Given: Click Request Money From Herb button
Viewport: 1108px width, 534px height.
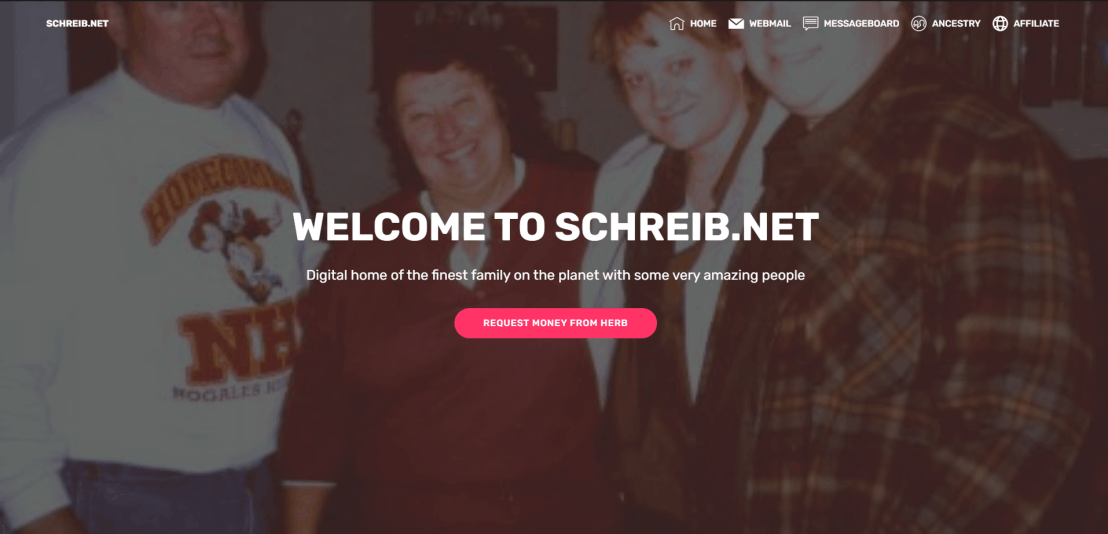Looking at the screenshot, I should (x=555, y=323).
